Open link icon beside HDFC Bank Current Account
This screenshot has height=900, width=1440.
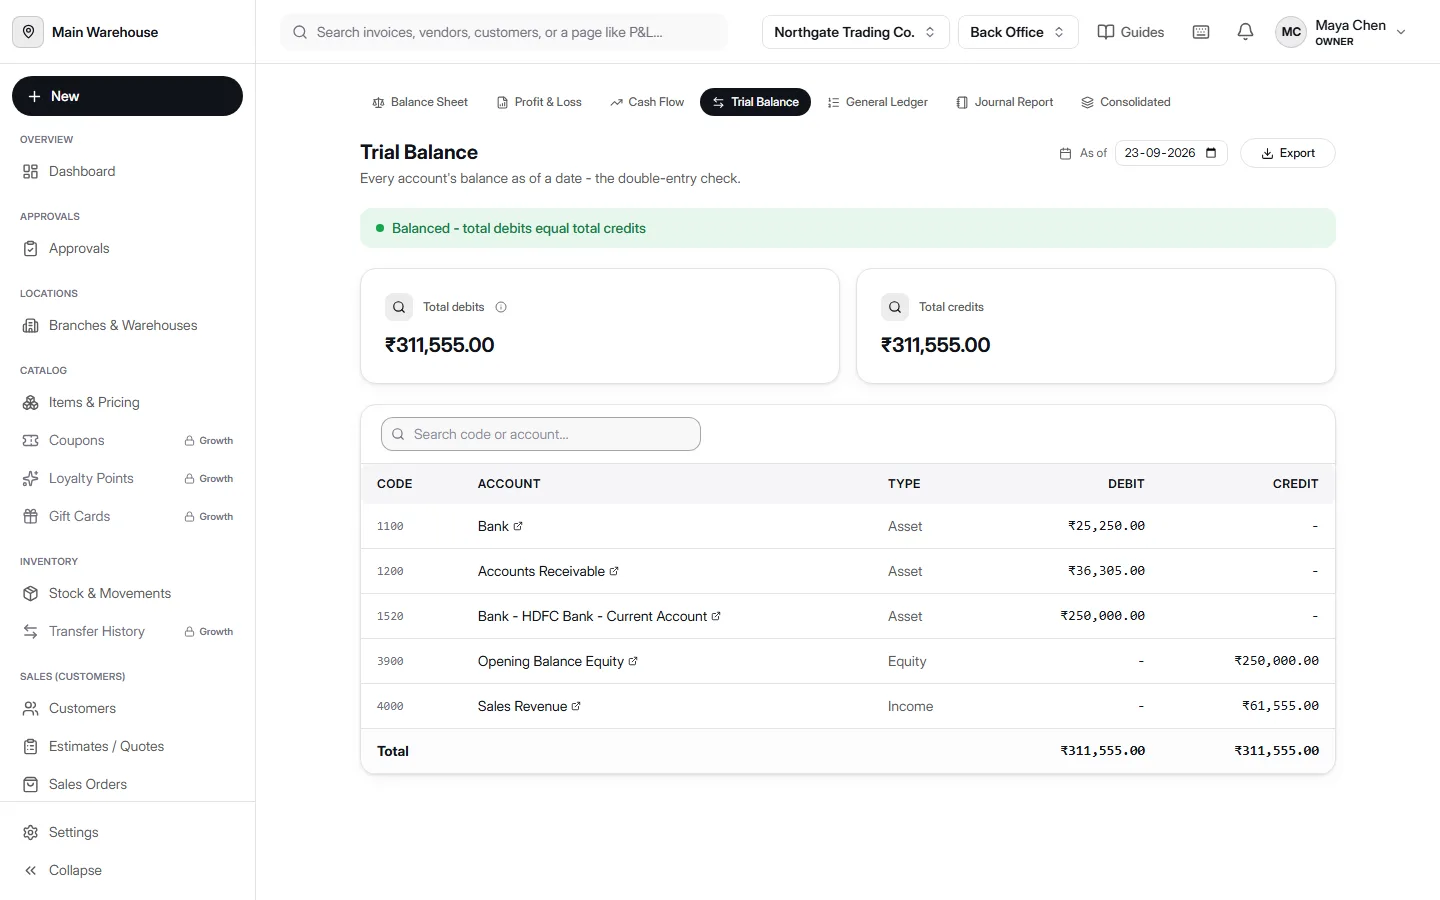point(716,616)
